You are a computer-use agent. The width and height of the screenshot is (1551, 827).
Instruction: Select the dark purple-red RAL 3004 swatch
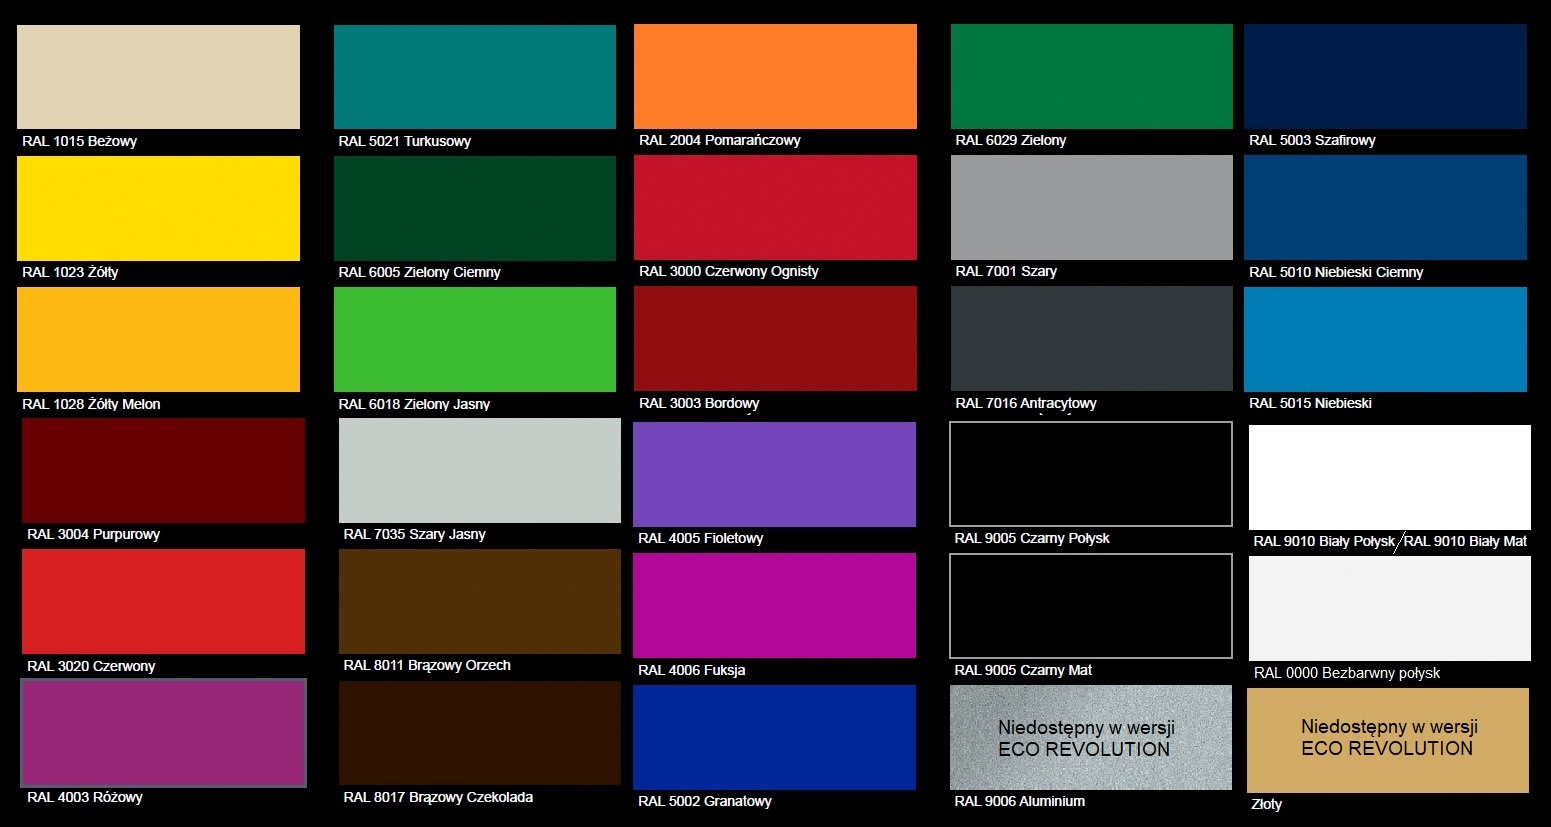(x=163, y=470)
